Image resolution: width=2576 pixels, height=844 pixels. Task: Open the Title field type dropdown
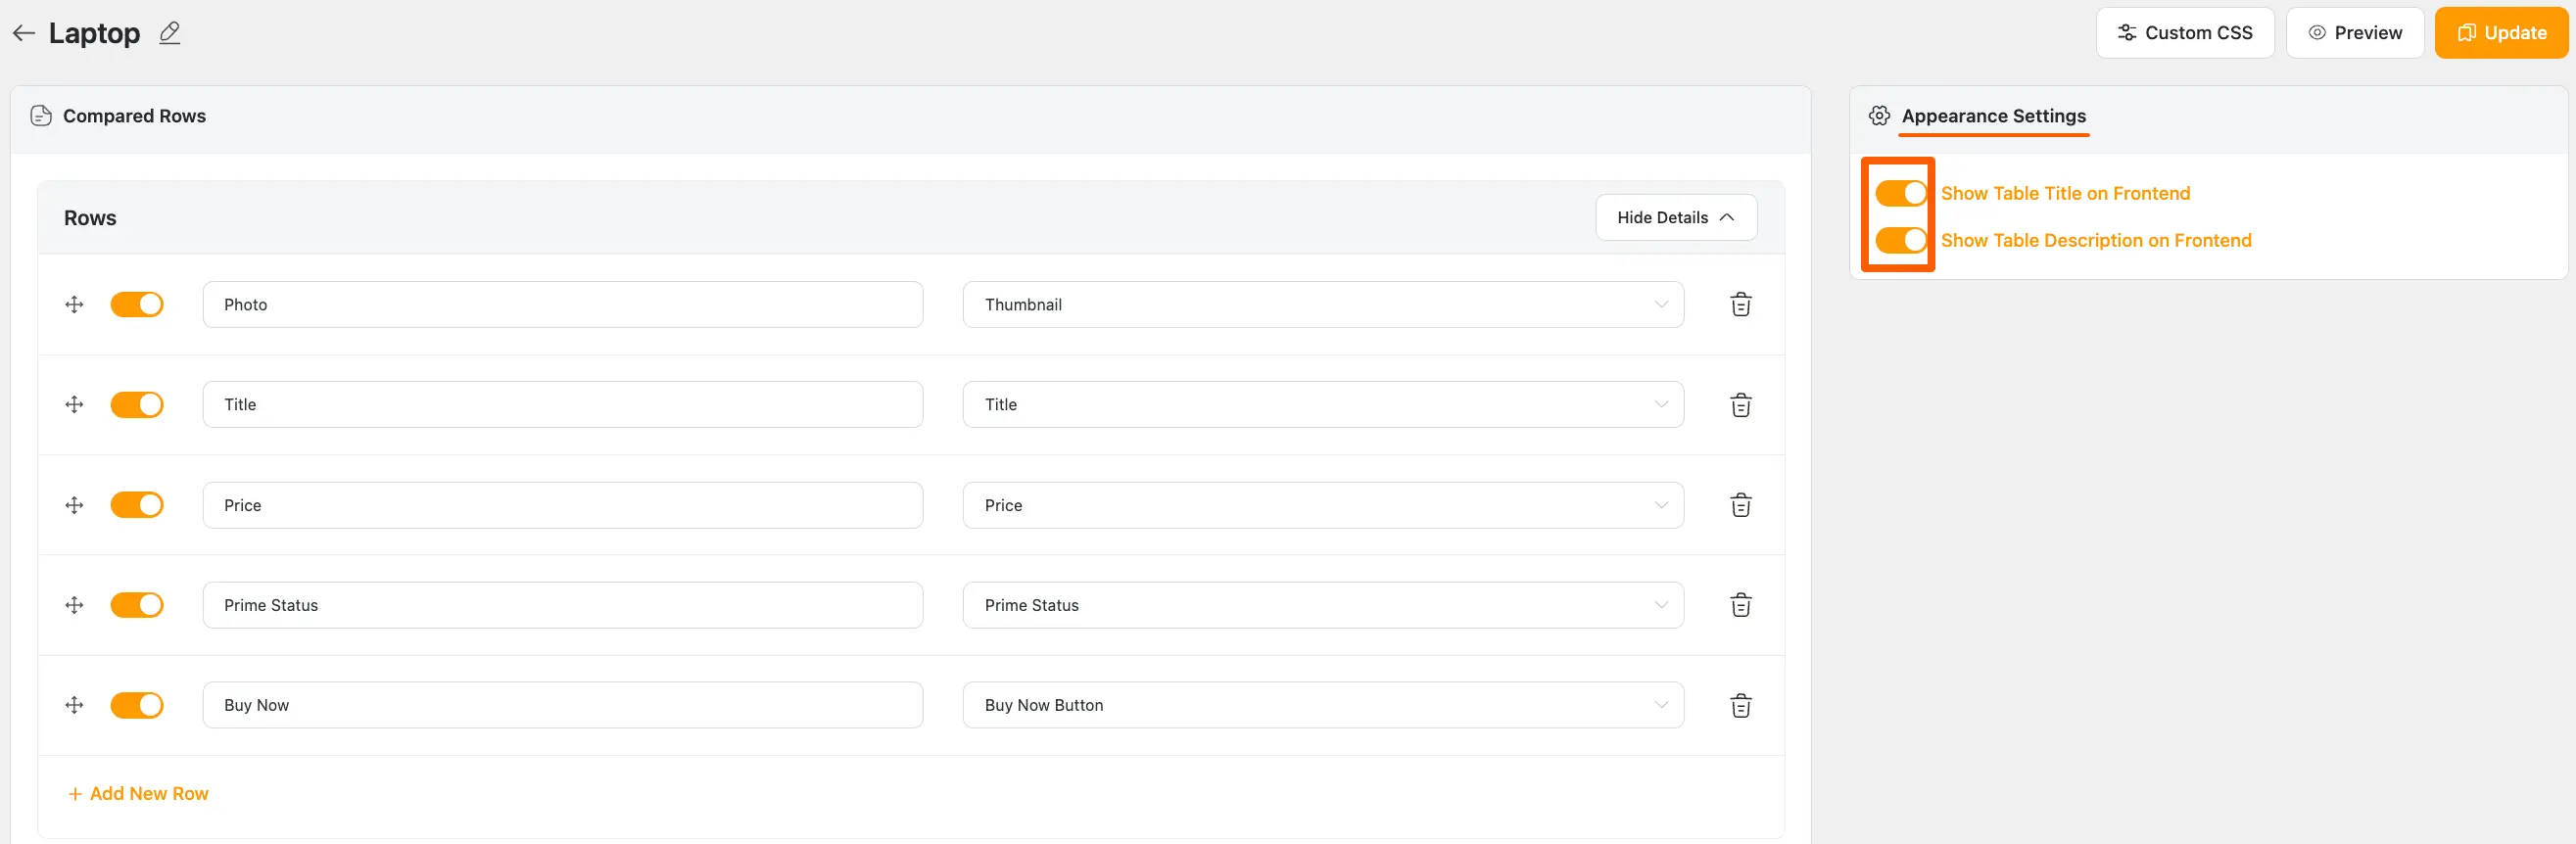coord(1323,405)
